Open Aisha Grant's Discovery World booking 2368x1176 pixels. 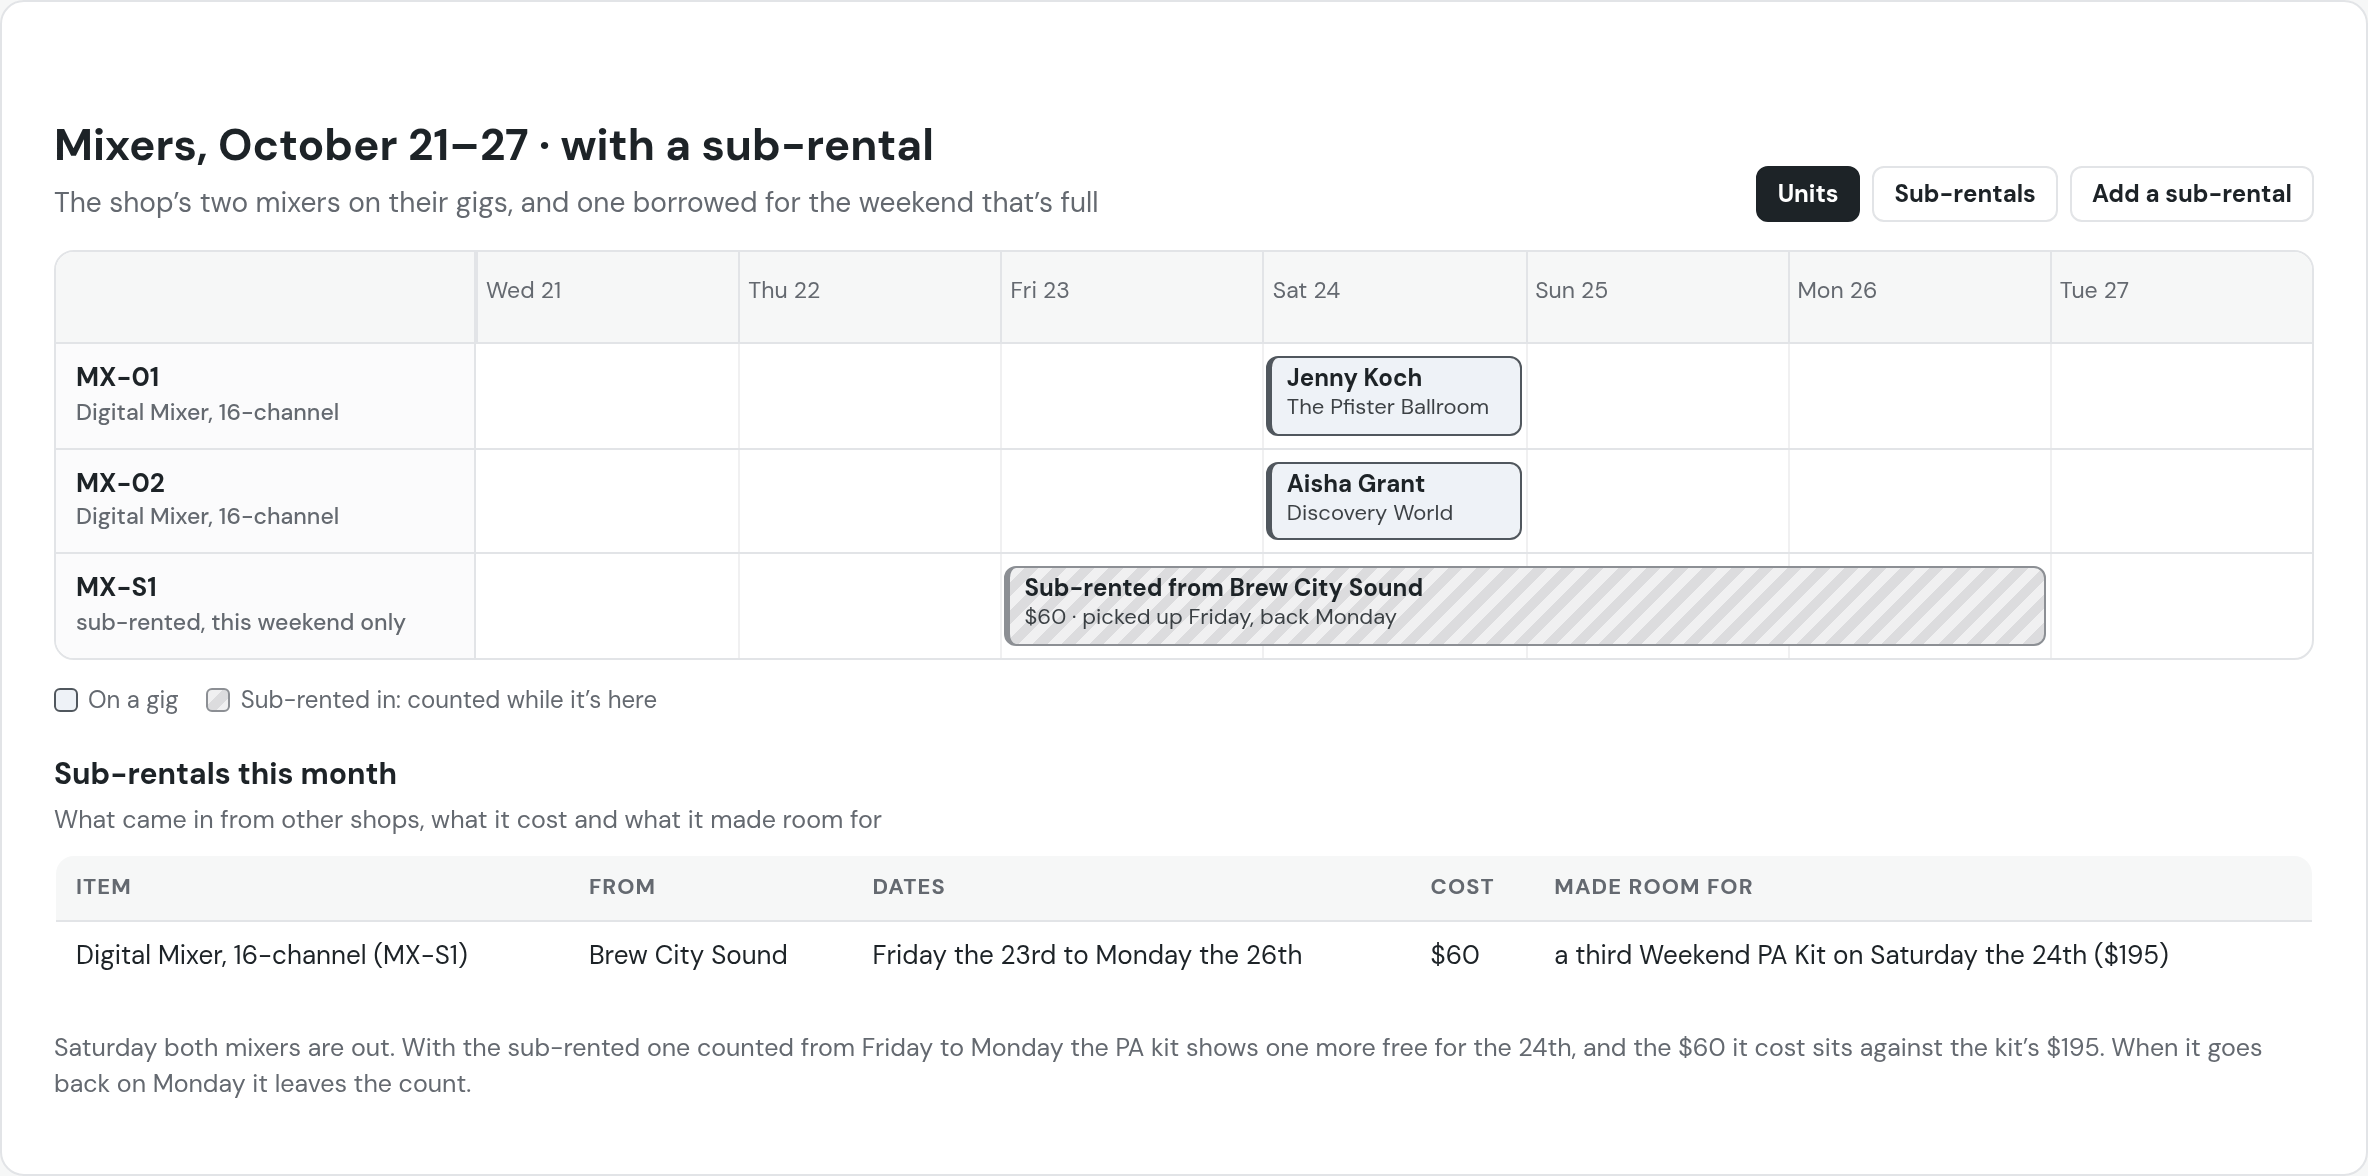pyautogui.click(x=1394, y=501)
